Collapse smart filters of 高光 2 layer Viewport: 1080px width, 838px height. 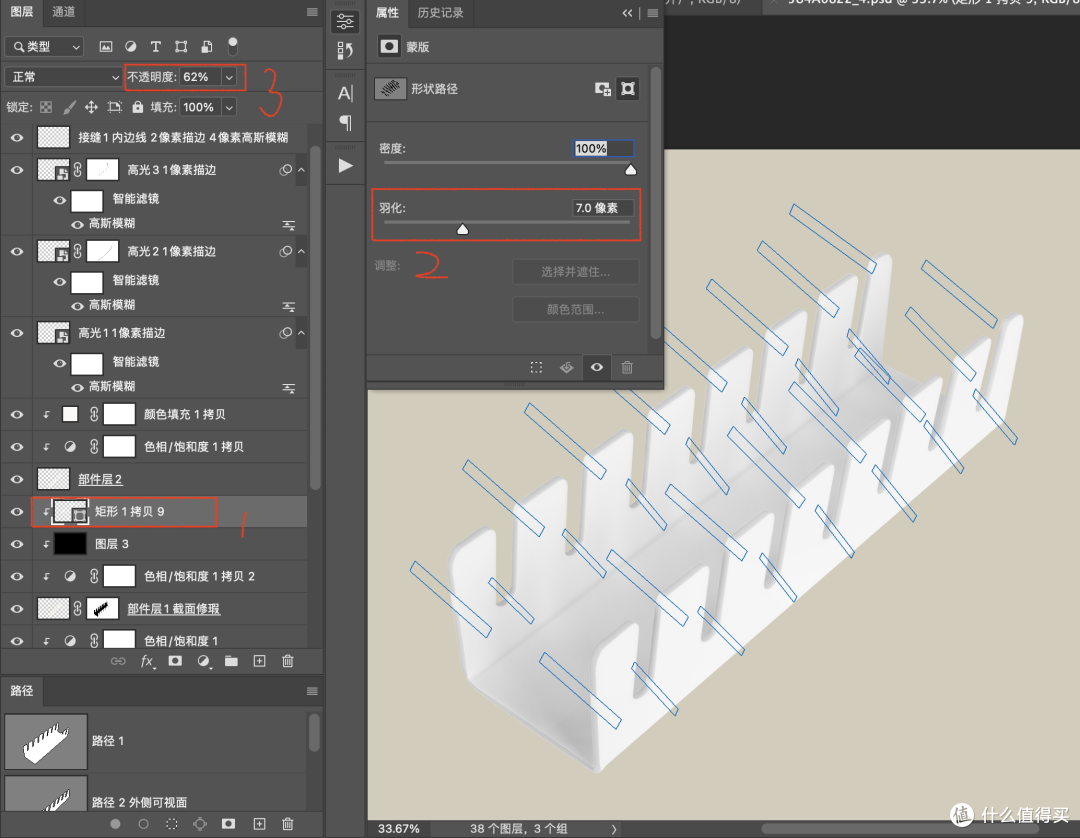[x=301, y=251]
